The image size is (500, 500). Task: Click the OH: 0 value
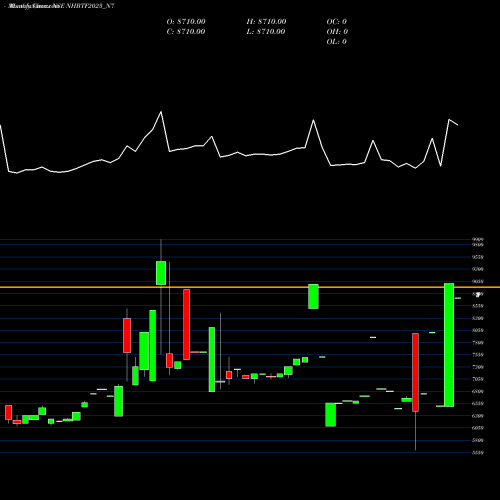coord(337,32)
